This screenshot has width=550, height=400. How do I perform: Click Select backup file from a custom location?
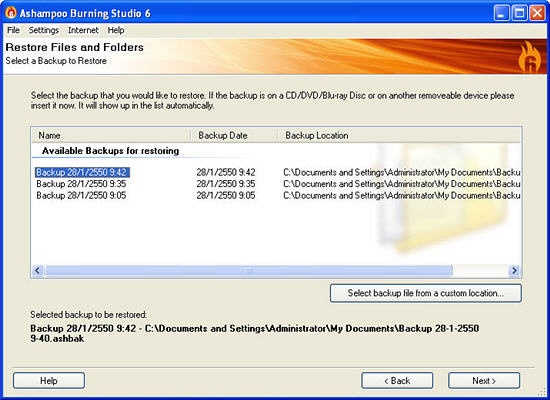click(425, 293)
